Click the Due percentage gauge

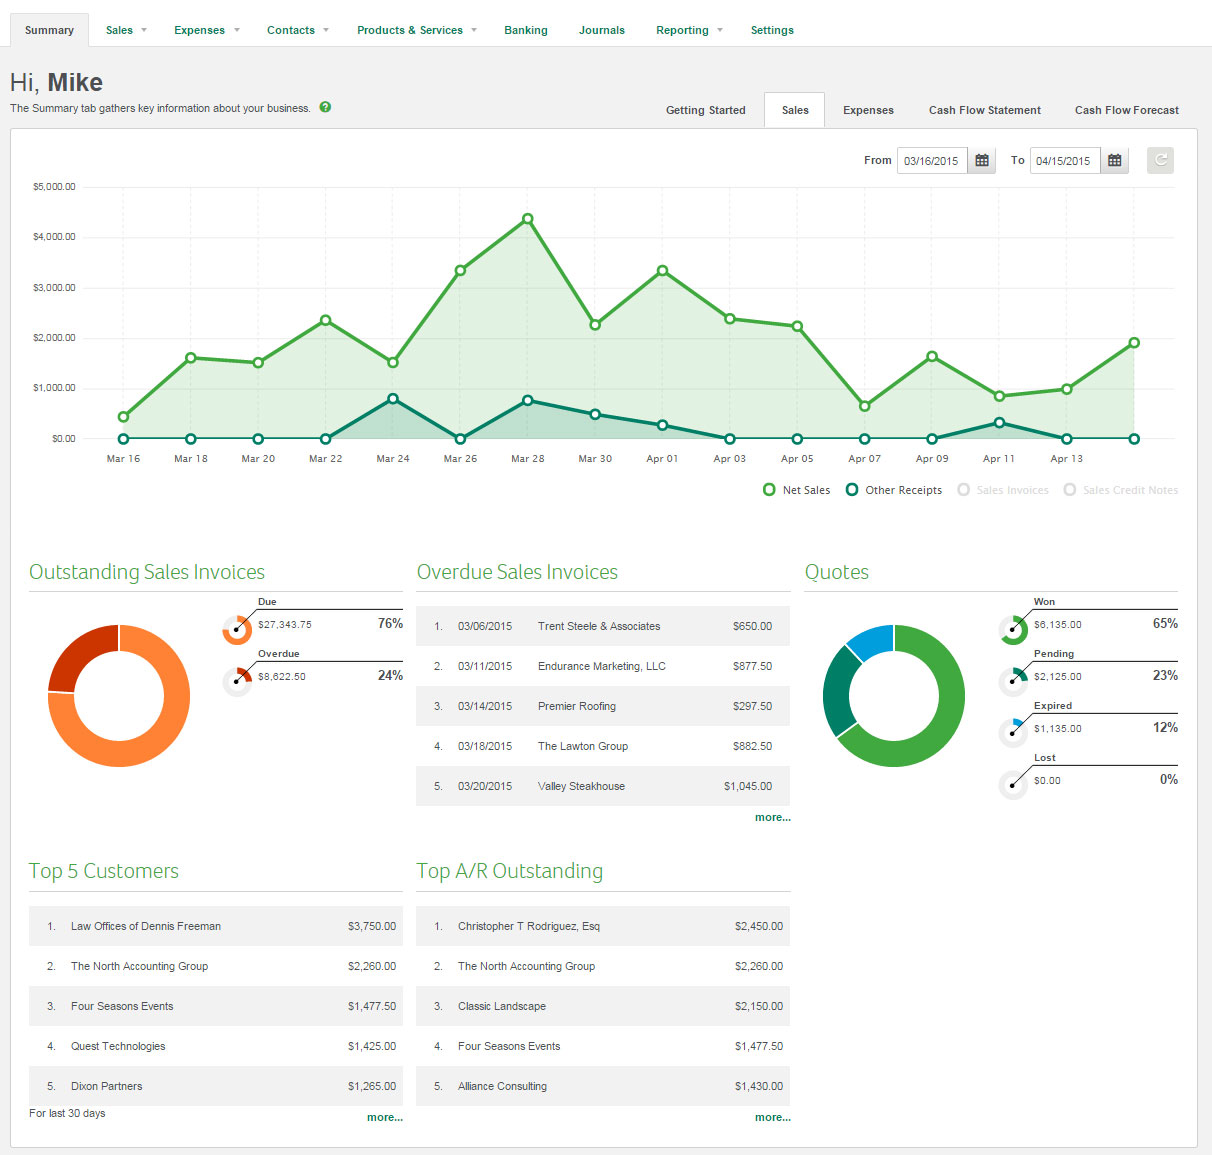coord(236,630)
